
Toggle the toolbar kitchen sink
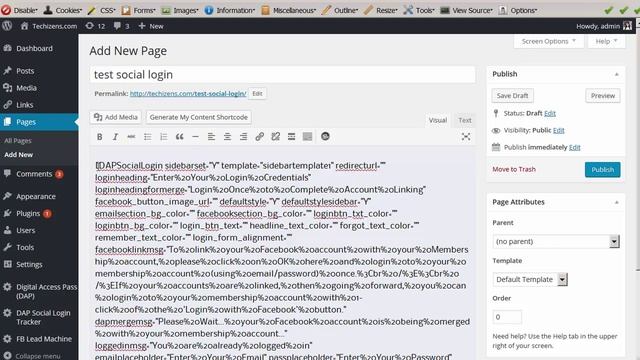307,137
